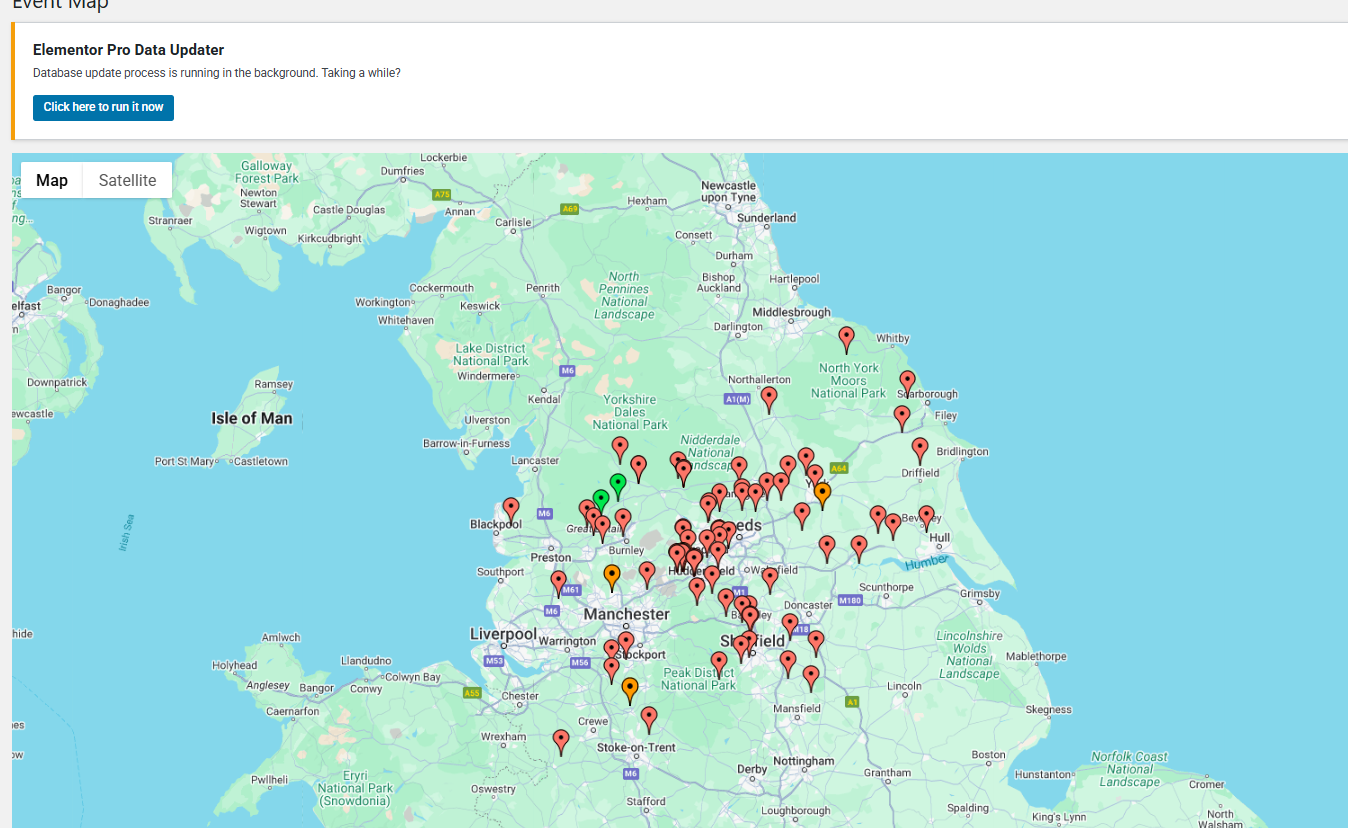Select the Darlington label
The height and width of the screenshot is (828, 1348).
pos(738,327)
